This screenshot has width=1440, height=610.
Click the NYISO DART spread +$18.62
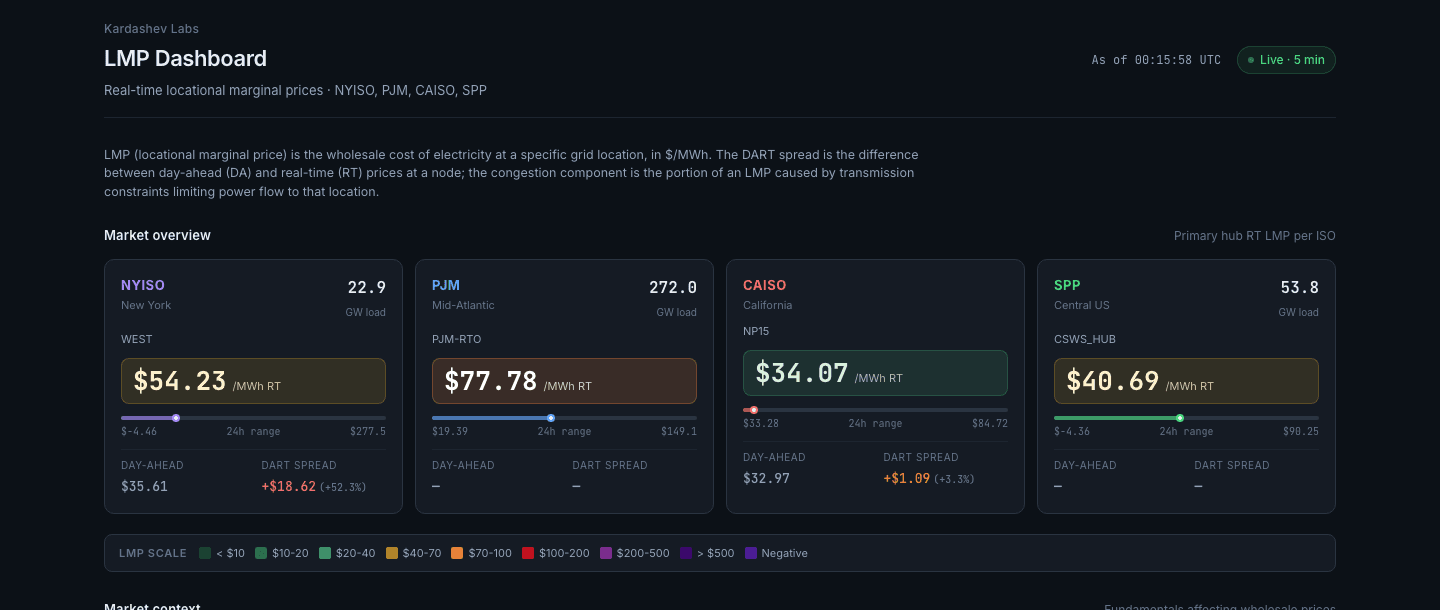coord(289,487)
